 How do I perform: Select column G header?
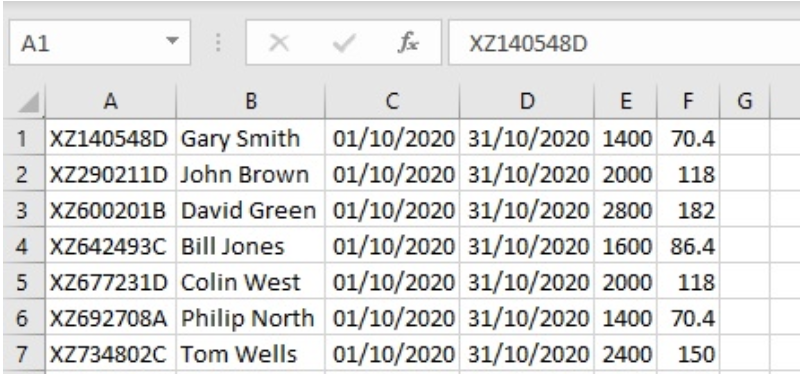pos(744,102)
